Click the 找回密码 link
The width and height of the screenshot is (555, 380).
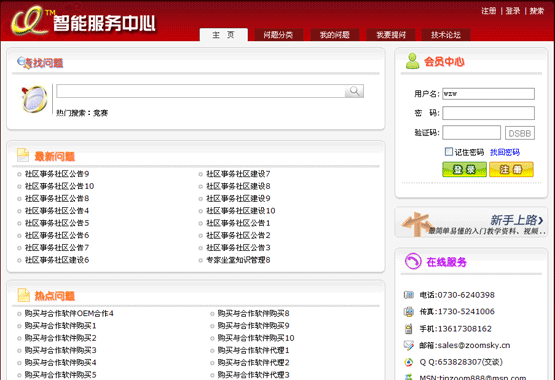(x=505, y=152)
